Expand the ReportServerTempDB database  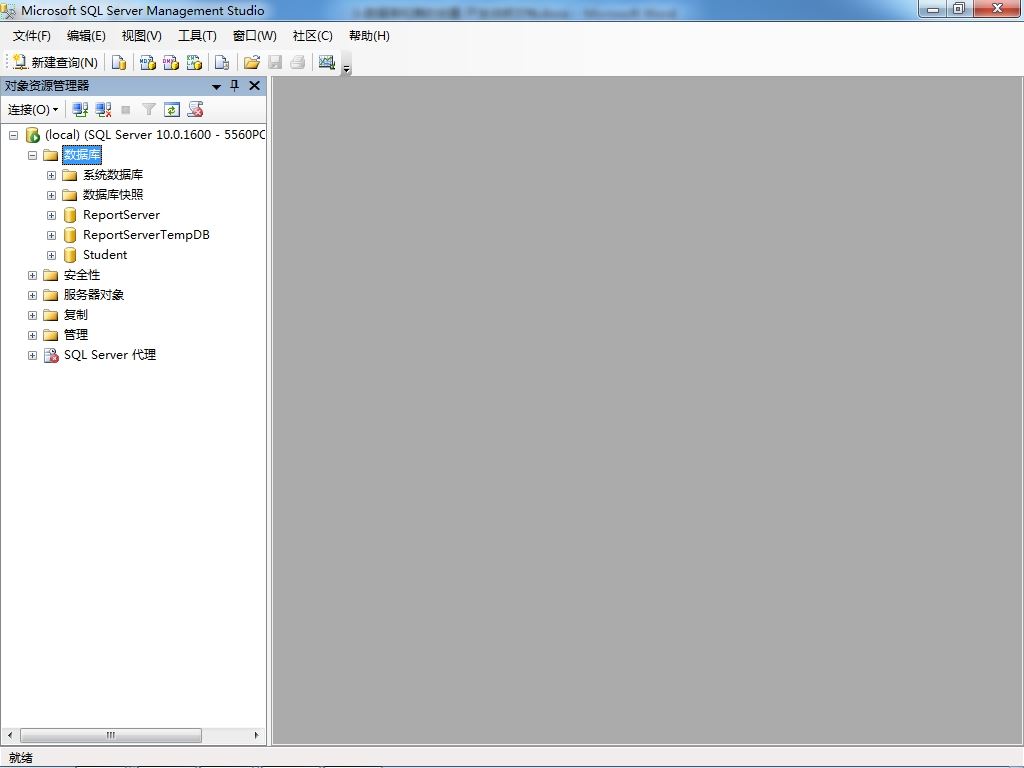pyautogui.click(x=51, y=235)
